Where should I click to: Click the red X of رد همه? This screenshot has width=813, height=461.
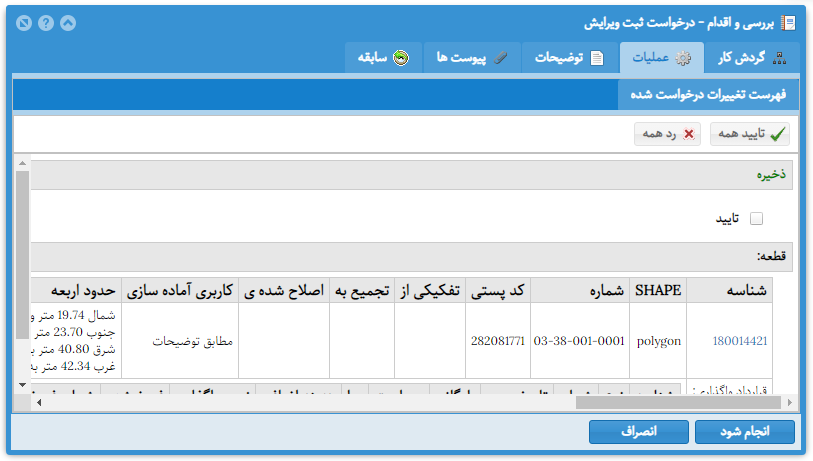(689, 134)
